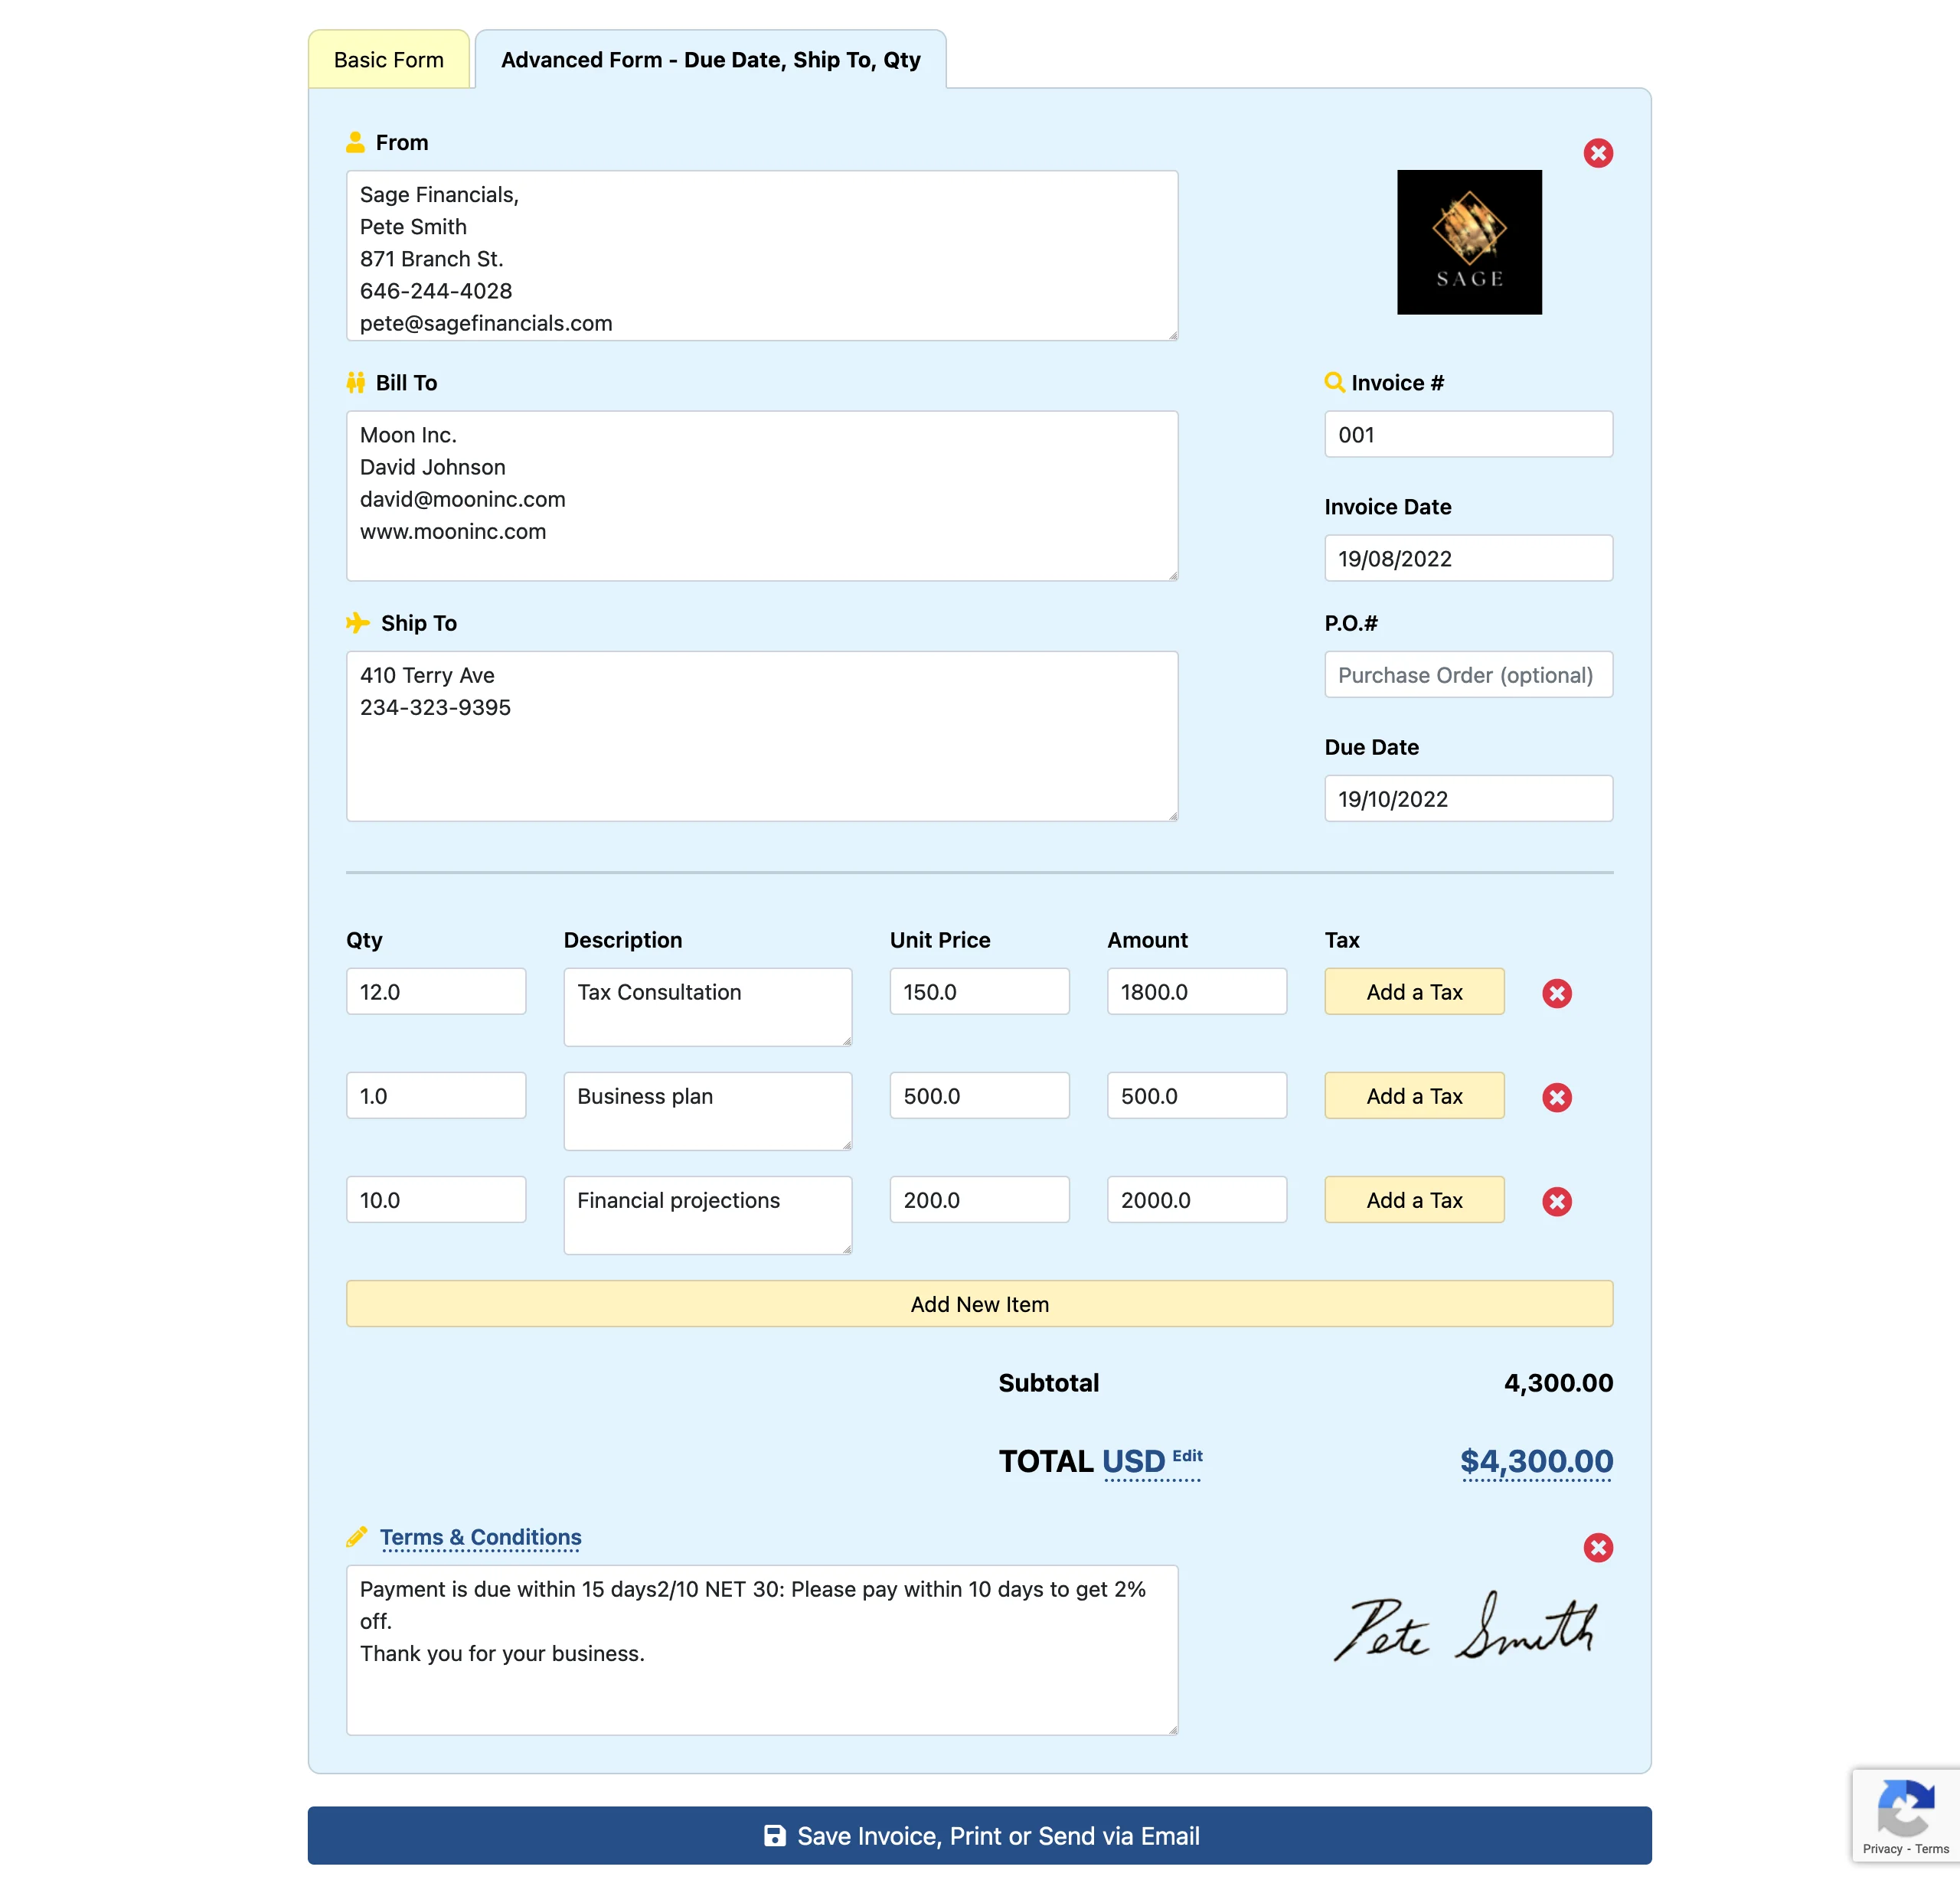Screen dimensions: 1960x1883
Task: Click the remove icon on first line item
Action: click(x=1554, y=990)
